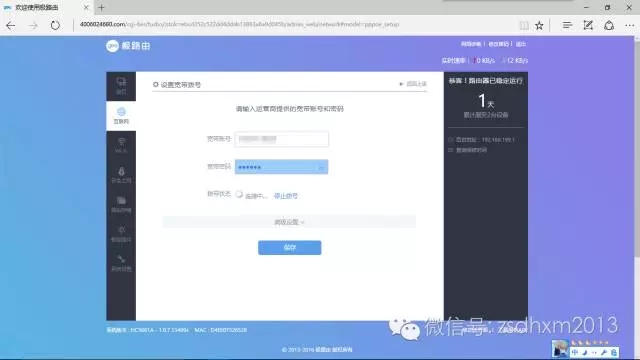
Task: Go back using the browser back arrow
Action: (x=11, y=25)
